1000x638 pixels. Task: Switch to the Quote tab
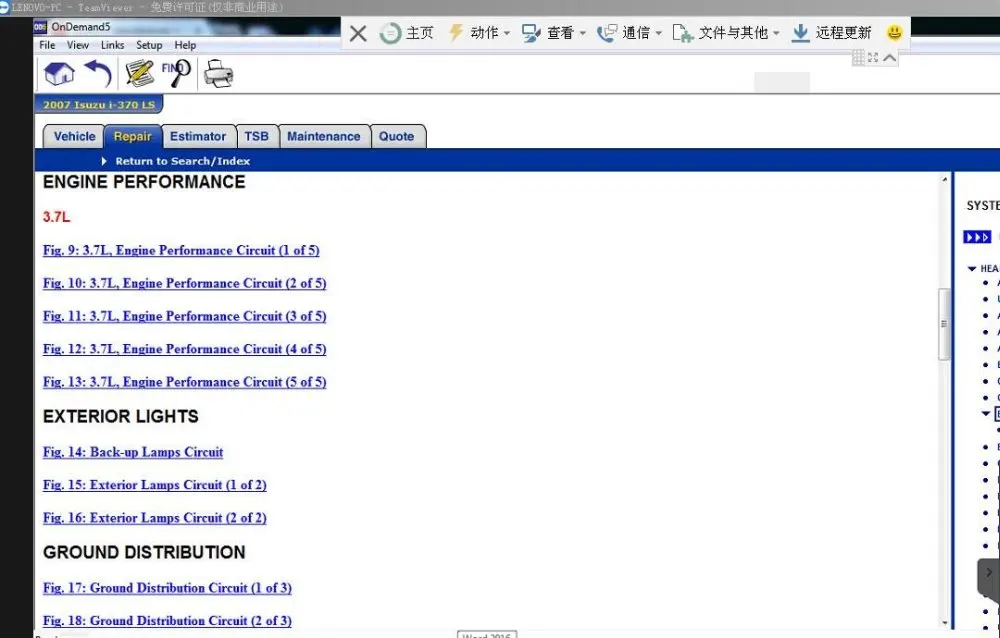click(397, 137)
